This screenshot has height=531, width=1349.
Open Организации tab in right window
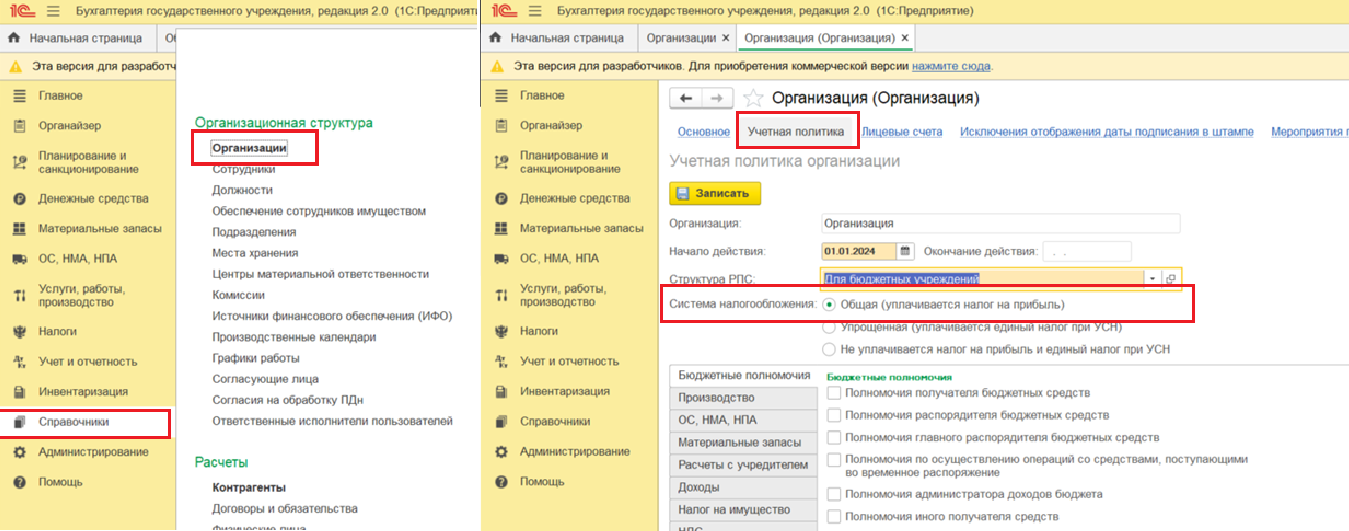point(681,38)
